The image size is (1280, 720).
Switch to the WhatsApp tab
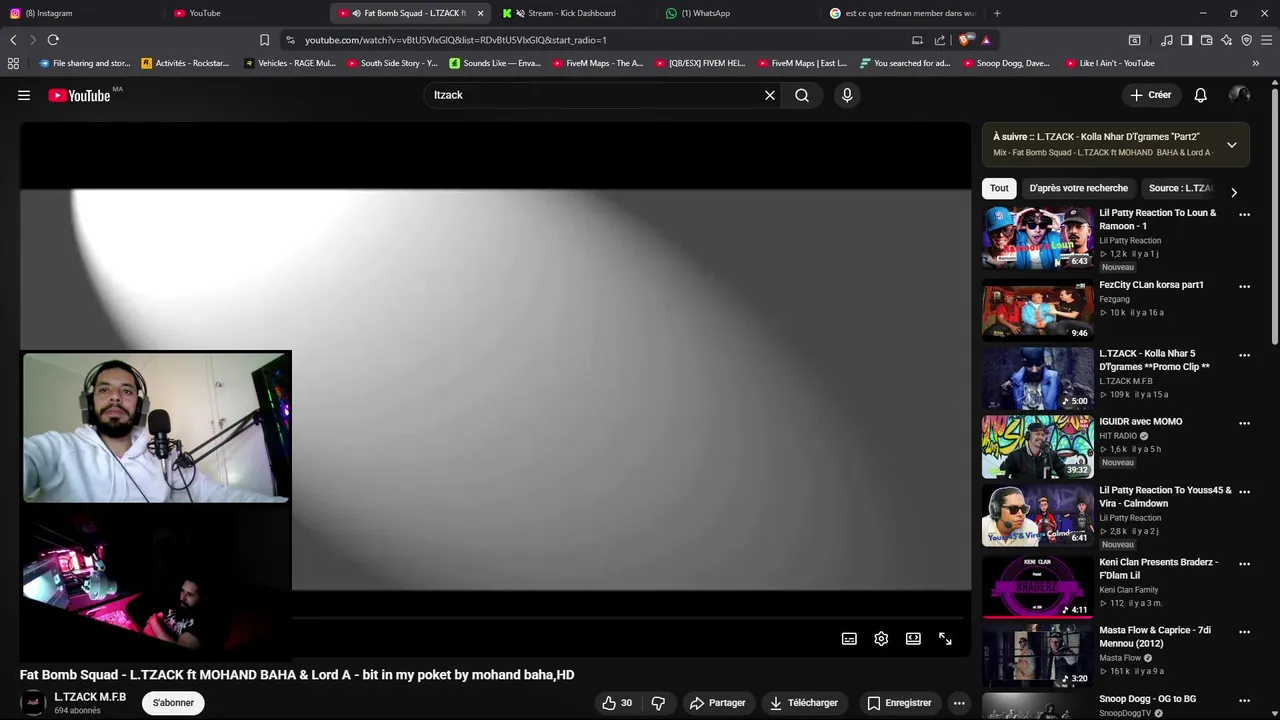point(740,13)
